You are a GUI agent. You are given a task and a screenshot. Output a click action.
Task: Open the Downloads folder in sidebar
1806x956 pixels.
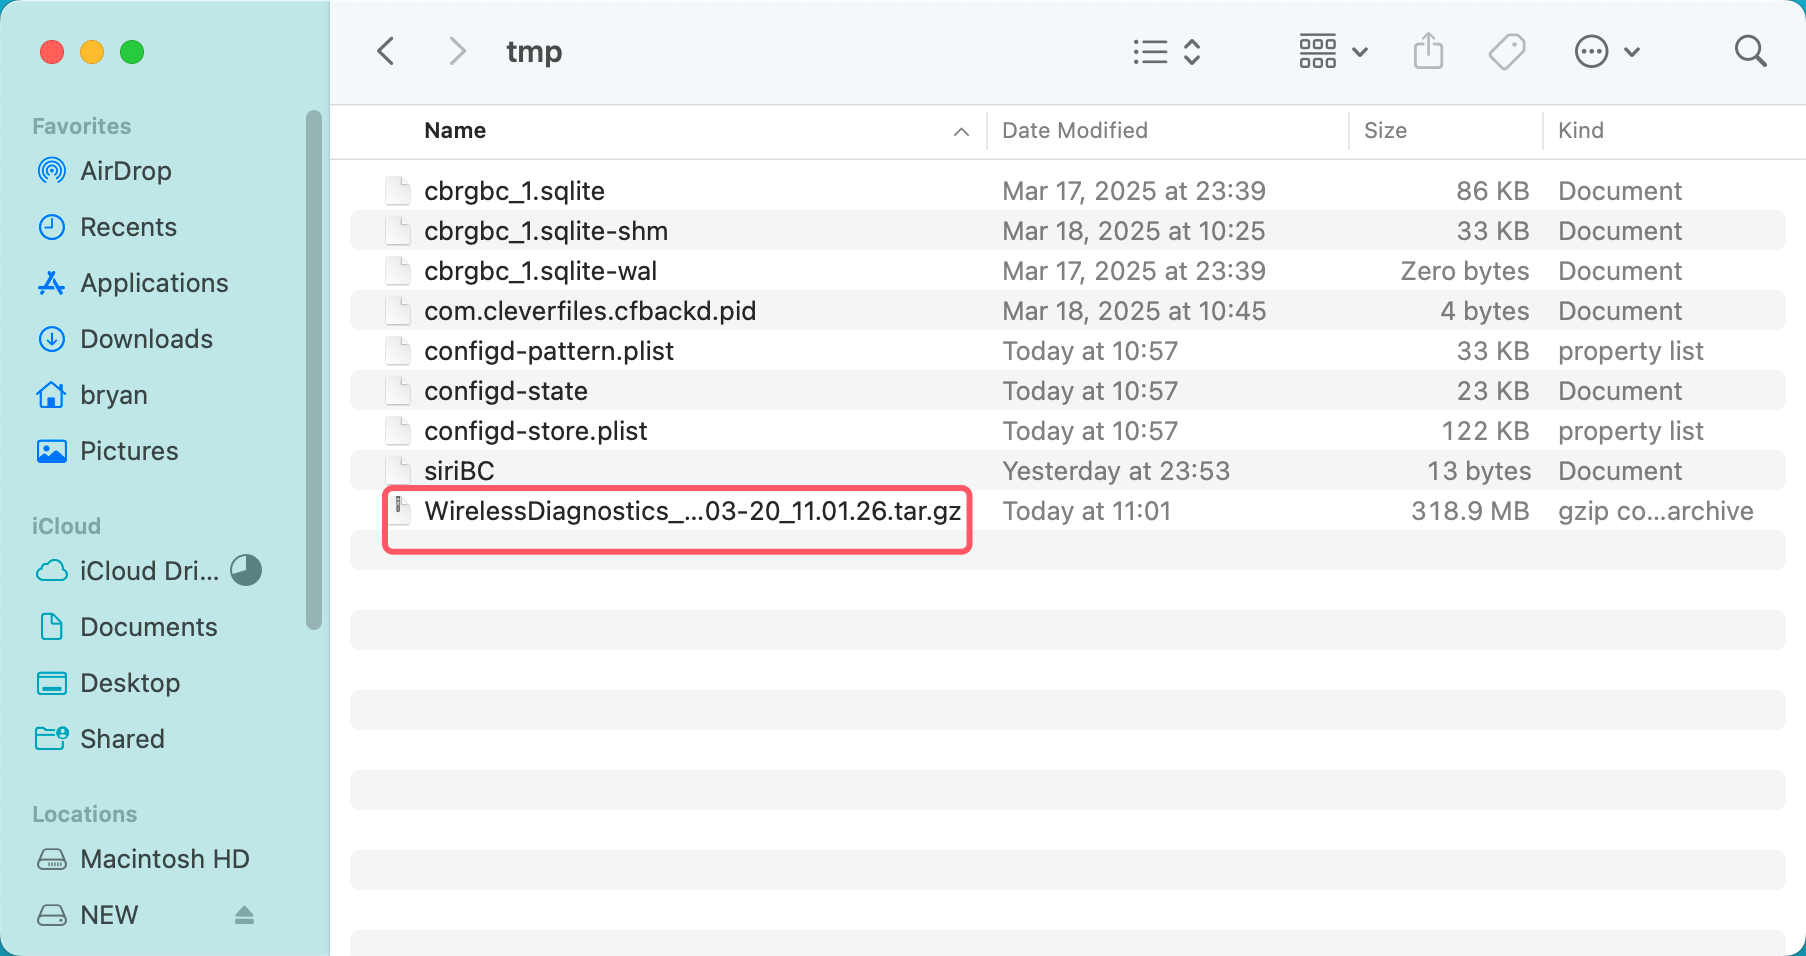coord(146,339)
